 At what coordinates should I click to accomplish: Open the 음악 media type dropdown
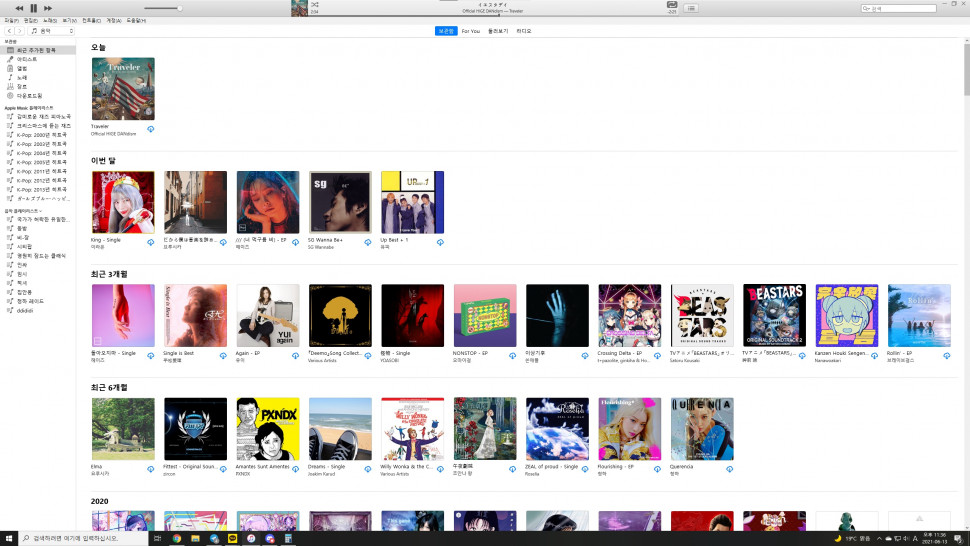pyautogui.click(x=52, y=30)
